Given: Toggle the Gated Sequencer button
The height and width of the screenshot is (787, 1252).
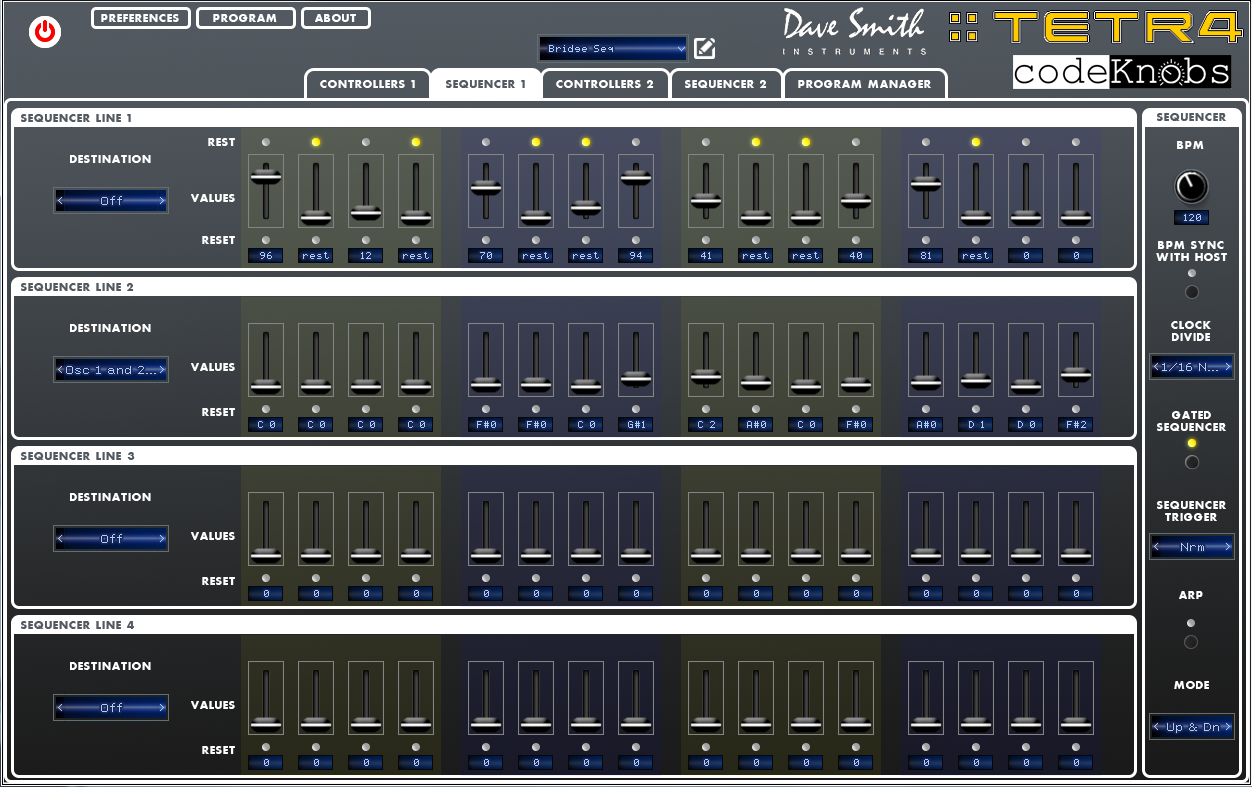Looking at the screenshot, I should click(1191, 462).
